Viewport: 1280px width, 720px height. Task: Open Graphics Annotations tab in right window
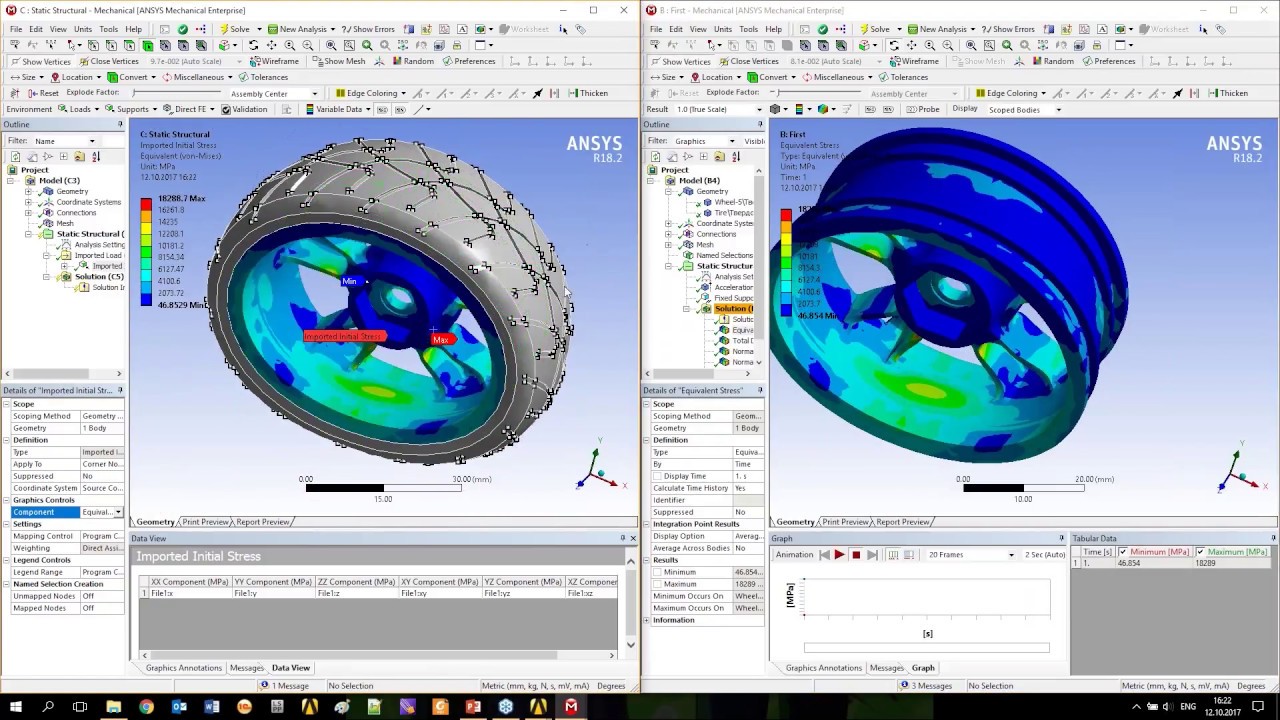point(823,668)
